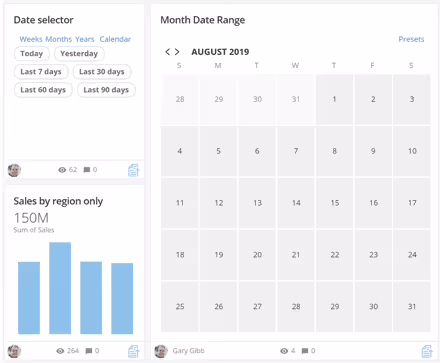The height and width of the screenshot is (363, 440).
Task: Select August 10 in calendar
Action: (x=412, y=151)
